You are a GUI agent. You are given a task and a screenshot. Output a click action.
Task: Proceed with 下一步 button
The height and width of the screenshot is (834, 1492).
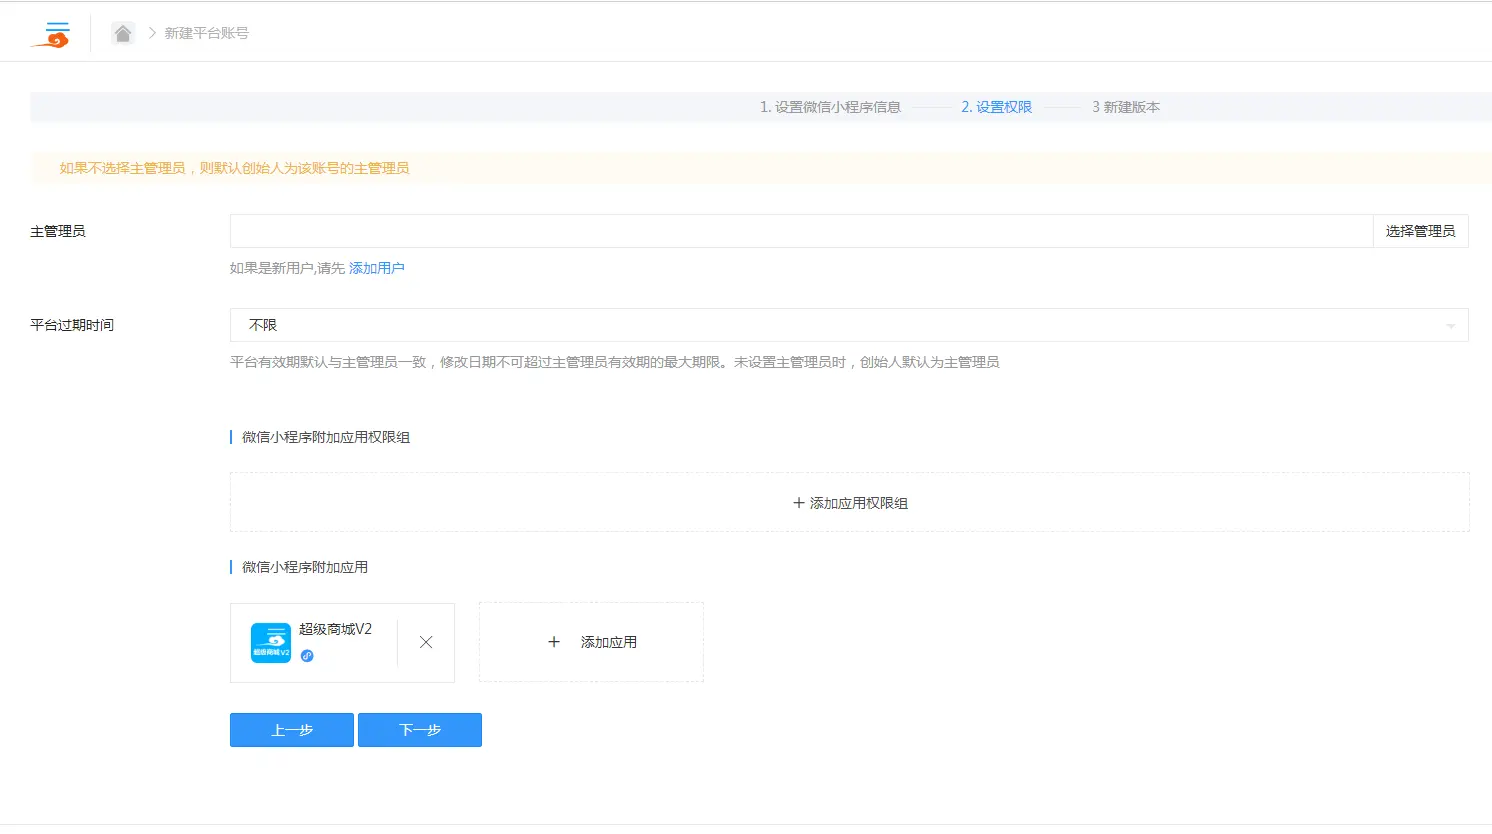pyautogui.click(x=420, y=730)
